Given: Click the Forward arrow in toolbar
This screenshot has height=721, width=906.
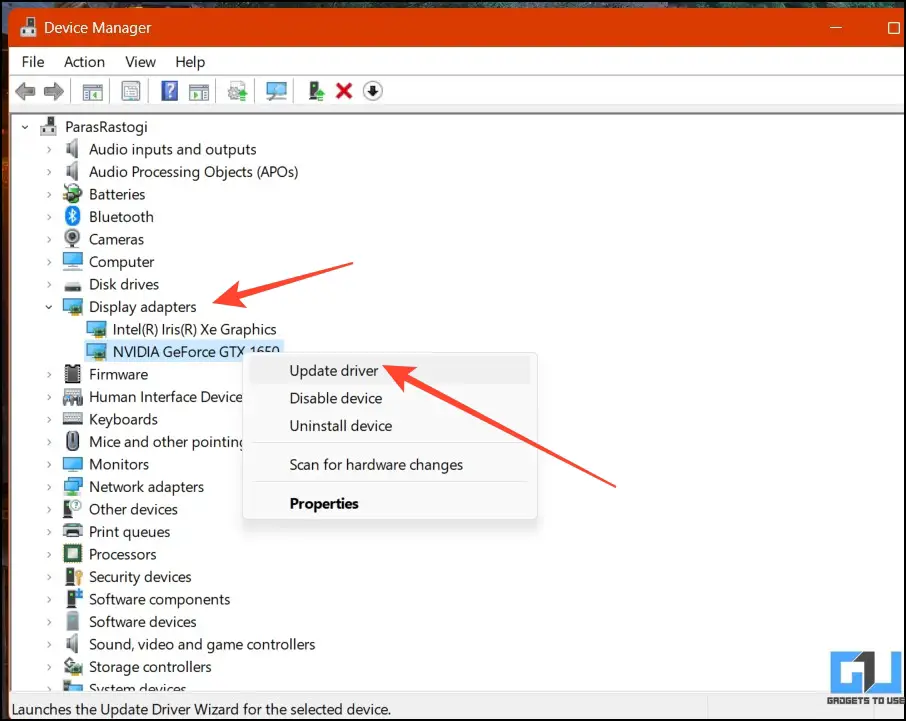Looking at the screenshot, I should point(54,91).
